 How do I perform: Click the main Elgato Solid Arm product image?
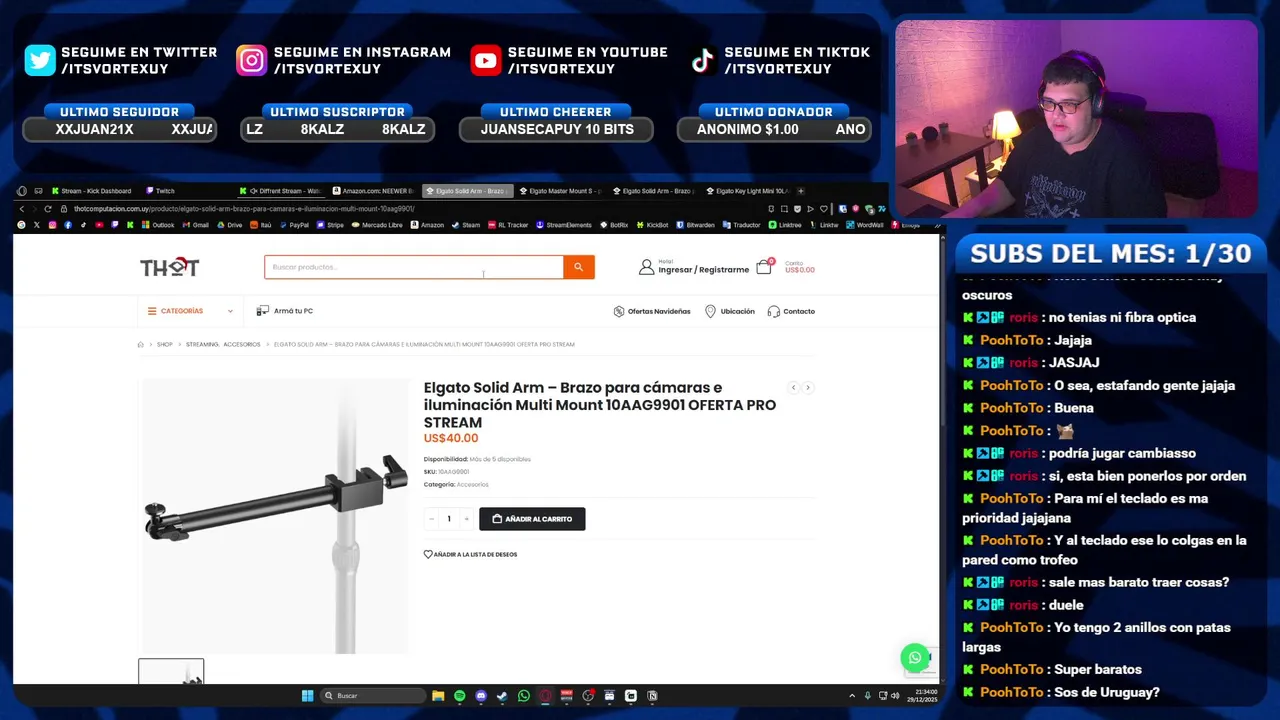click(x=274, y=516)
